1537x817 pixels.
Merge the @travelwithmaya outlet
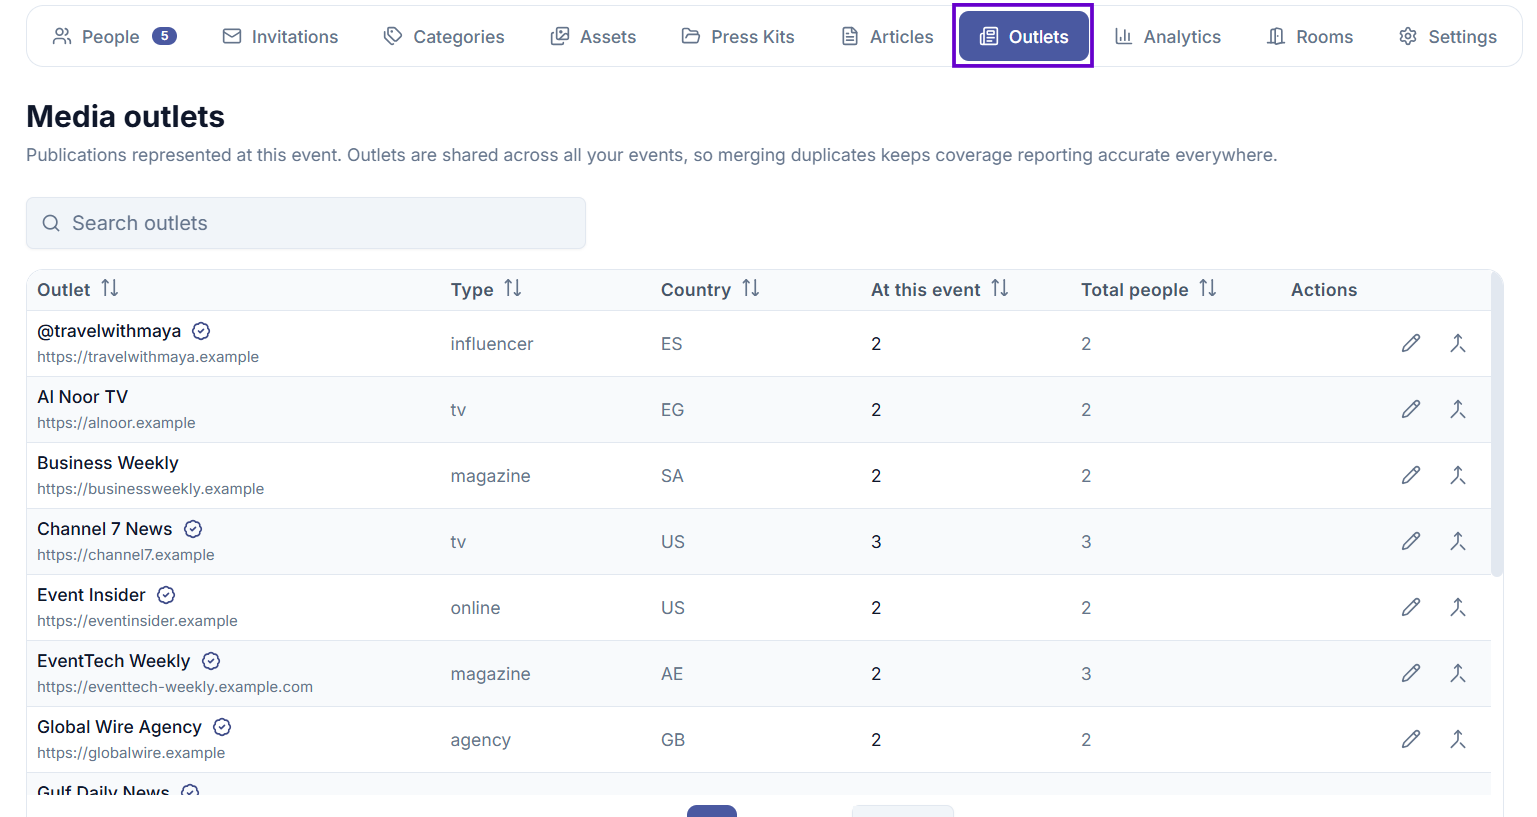click(1458, 344)
